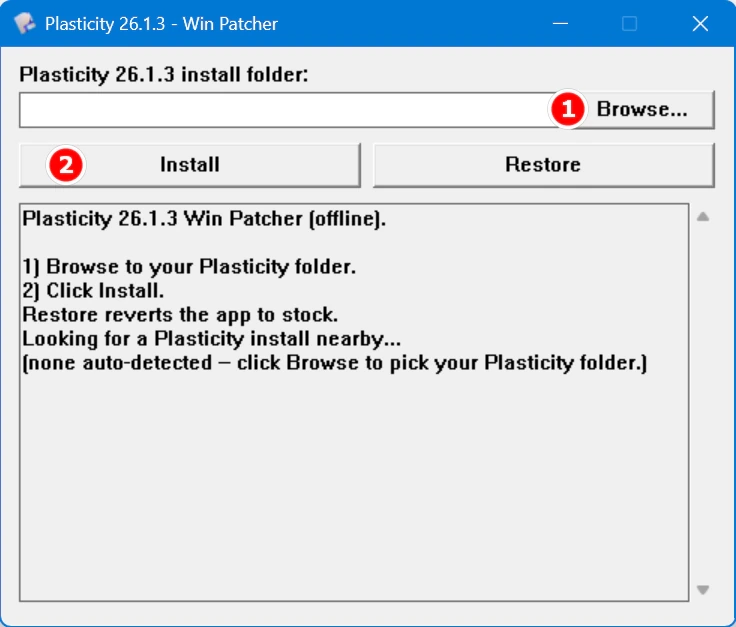Click the Plasticity app icon in title bar
This screenshot has width=736, height=627.
point(24,23)
